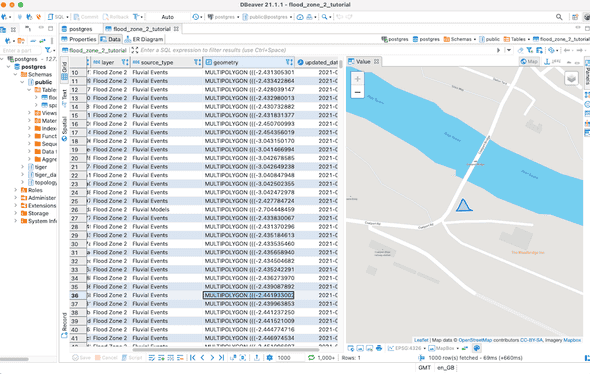Expand the Roles tree node
This screenshot has height=374, width=590.
pyautogui.click(x=15, y=190)
